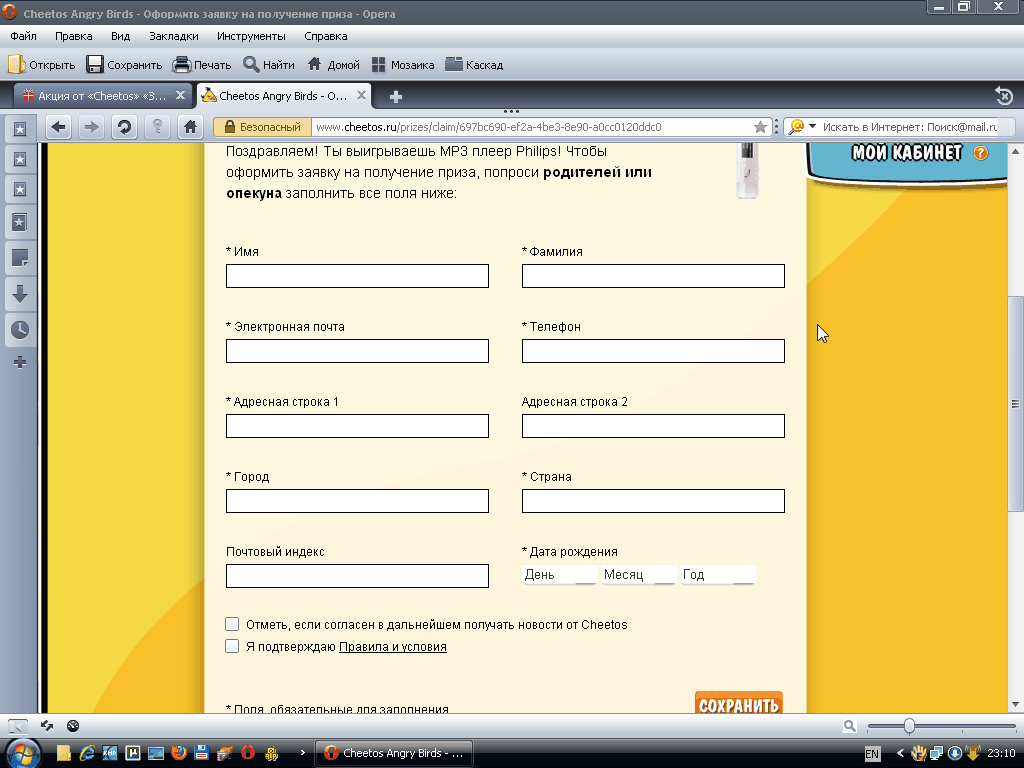Open the Вид menu

click(x=120, y=36)
